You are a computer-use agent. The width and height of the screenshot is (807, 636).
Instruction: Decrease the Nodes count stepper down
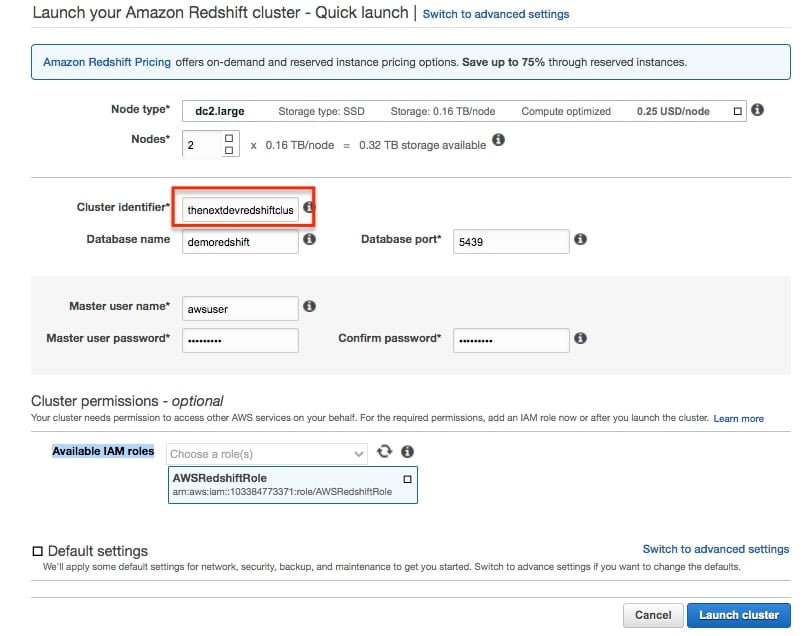point(229,150)
